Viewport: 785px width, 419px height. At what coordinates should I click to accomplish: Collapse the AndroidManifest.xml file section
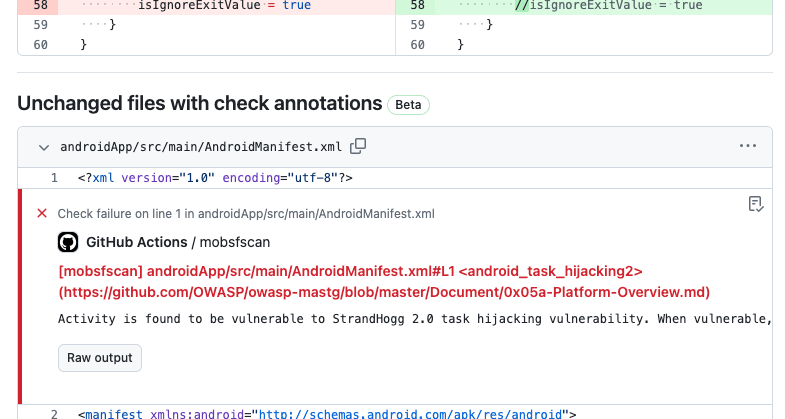(44, 147)
